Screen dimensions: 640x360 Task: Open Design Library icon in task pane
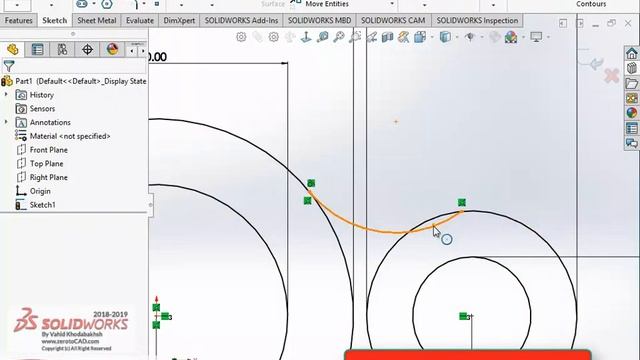click(632, 68)
